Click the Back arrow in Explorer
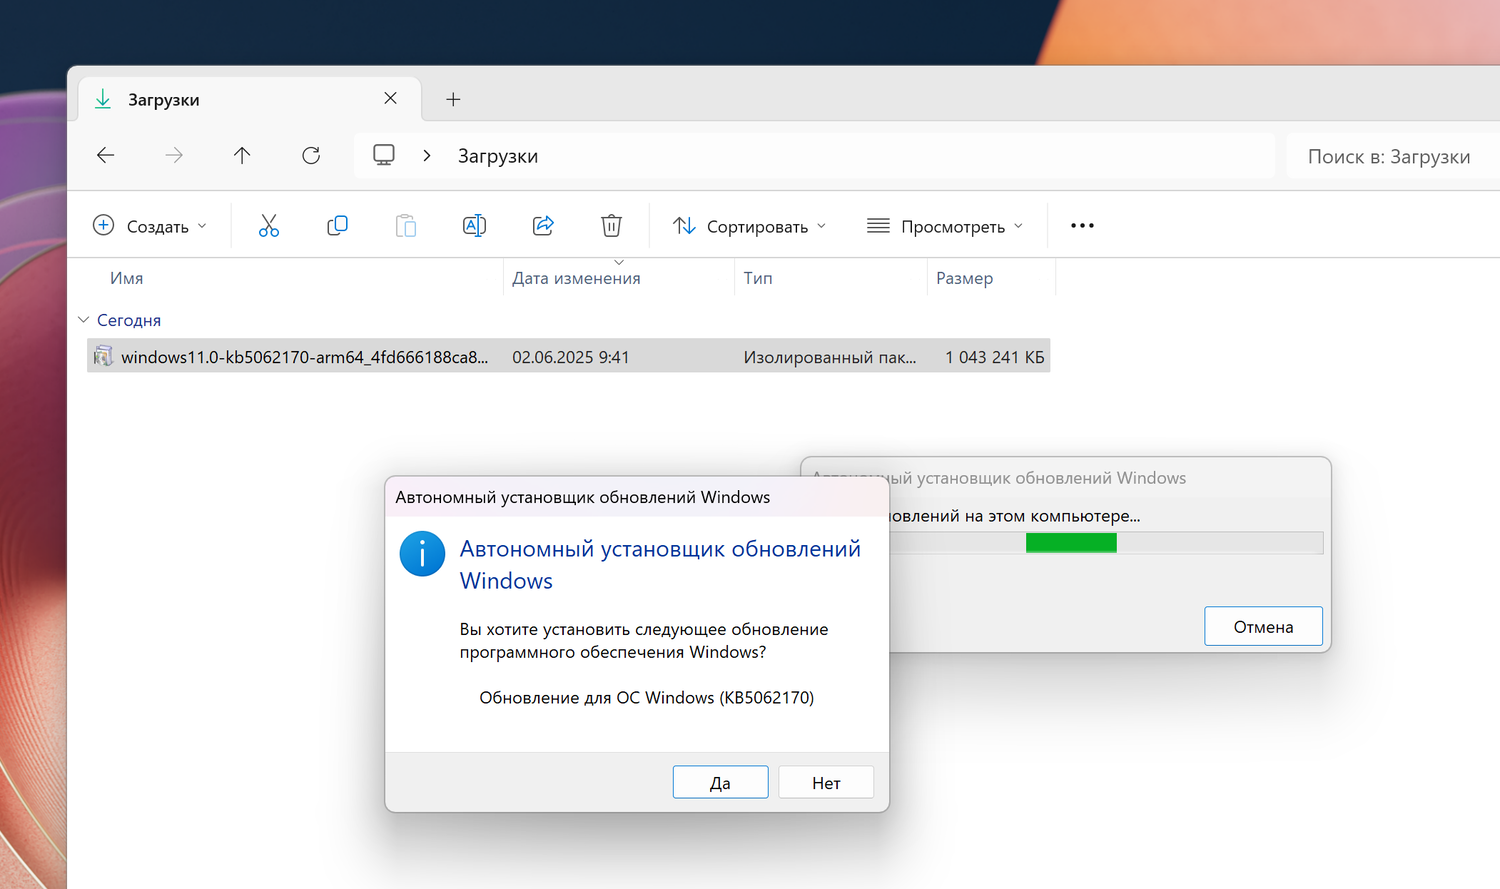The height and width of the screenshot is (889, 1500). [105, 155]
